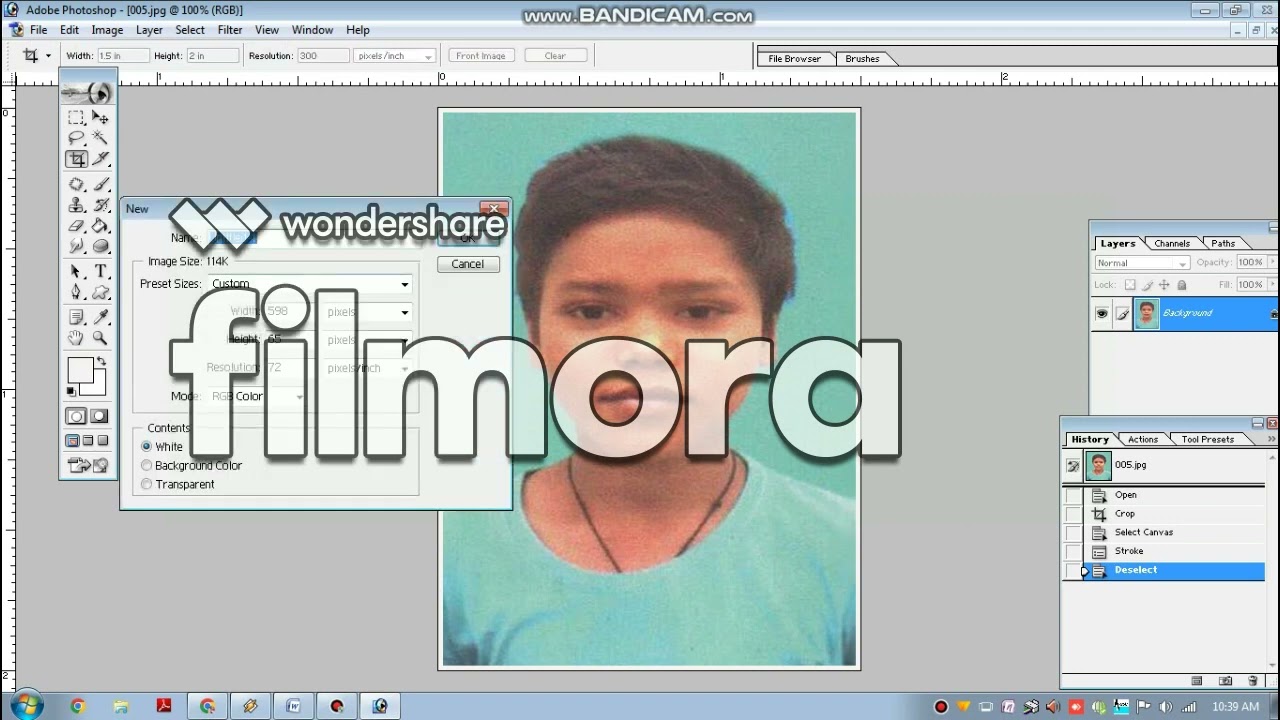This screenshot has width=1280, height=720.
Task: Hide the Background layer eye icon
Action: [1102, 314]
